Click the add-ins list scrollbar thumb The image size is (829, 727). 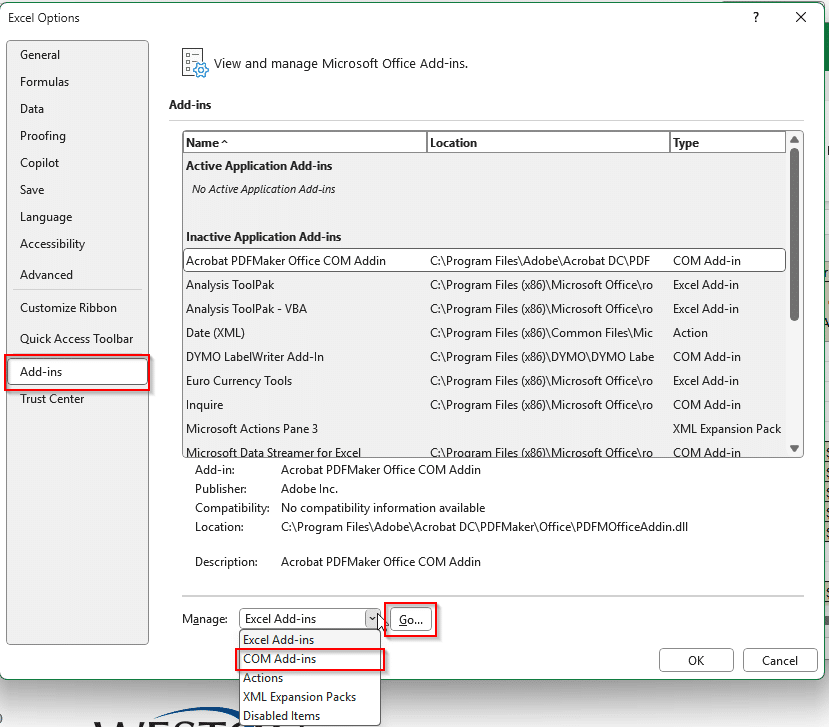pos(794,235)
